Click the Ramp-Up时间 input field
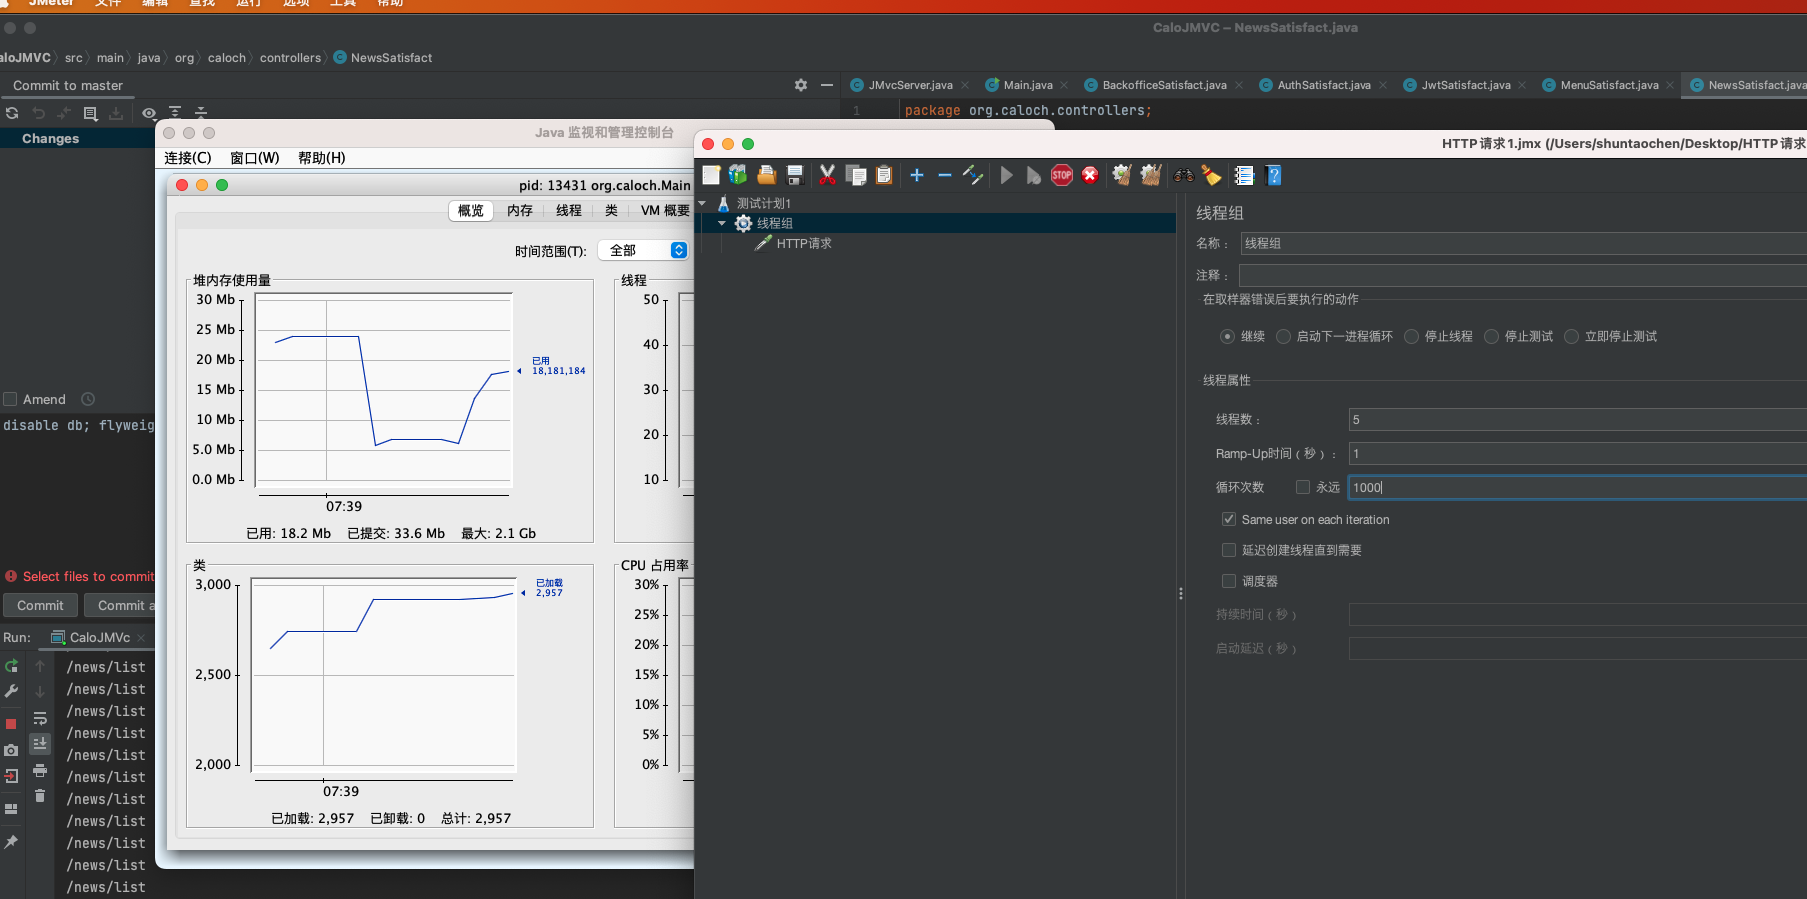Viewport: 1807px width, 899px height. [x=1577, y=453]
